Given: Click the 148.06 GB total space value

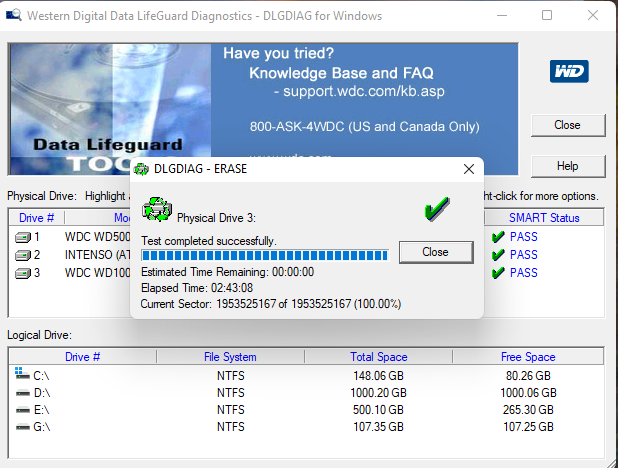Looking at the screenshot, I should point(378,376).
